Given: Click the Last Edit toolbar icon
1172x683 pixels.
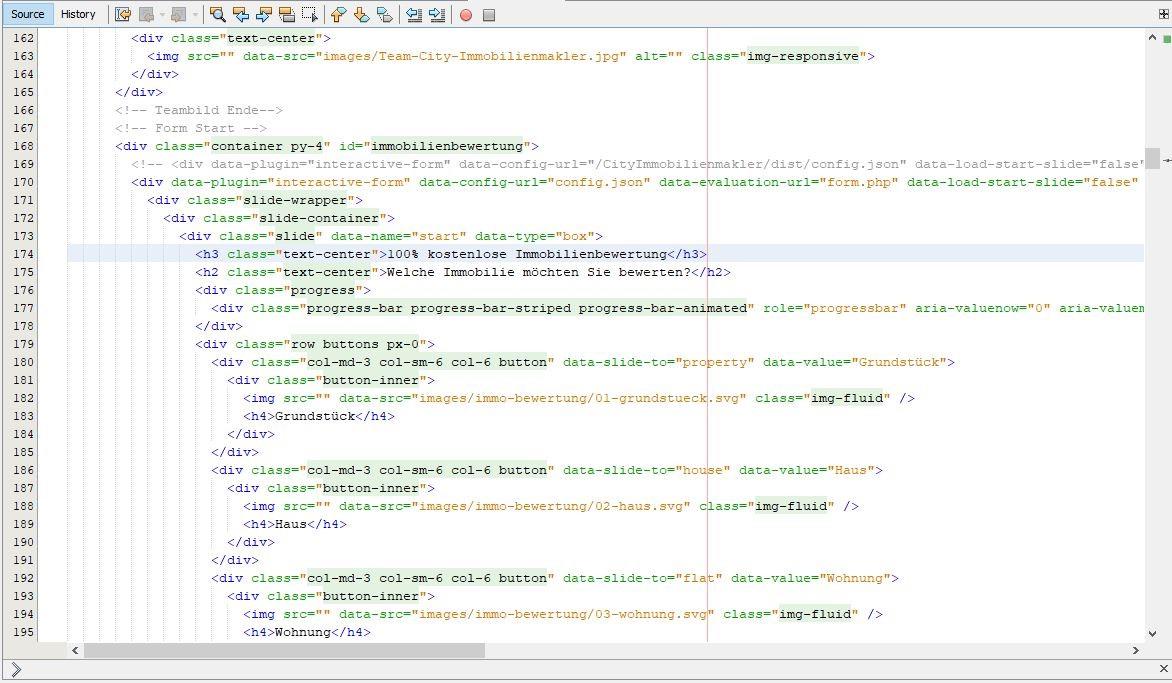Looking at the screenshot, I should [x=123, y=15].
